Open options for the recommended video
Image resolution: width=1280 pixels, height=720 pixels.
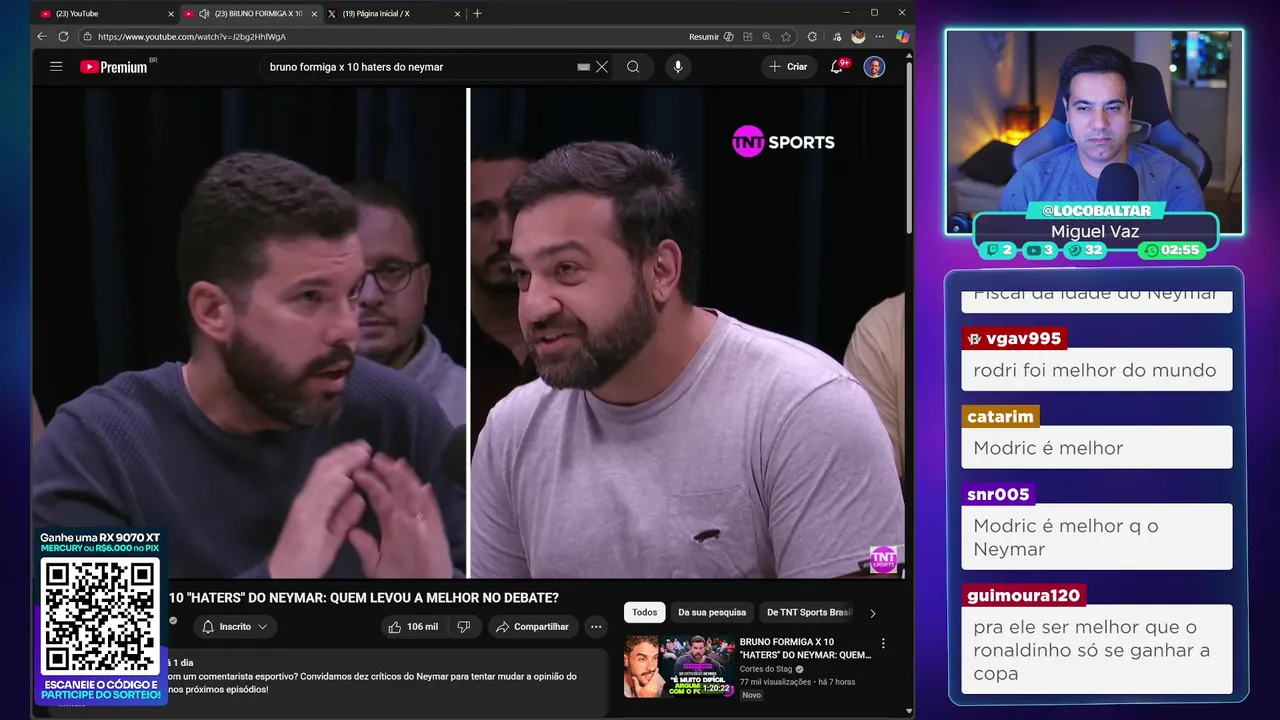pos(883,644)
